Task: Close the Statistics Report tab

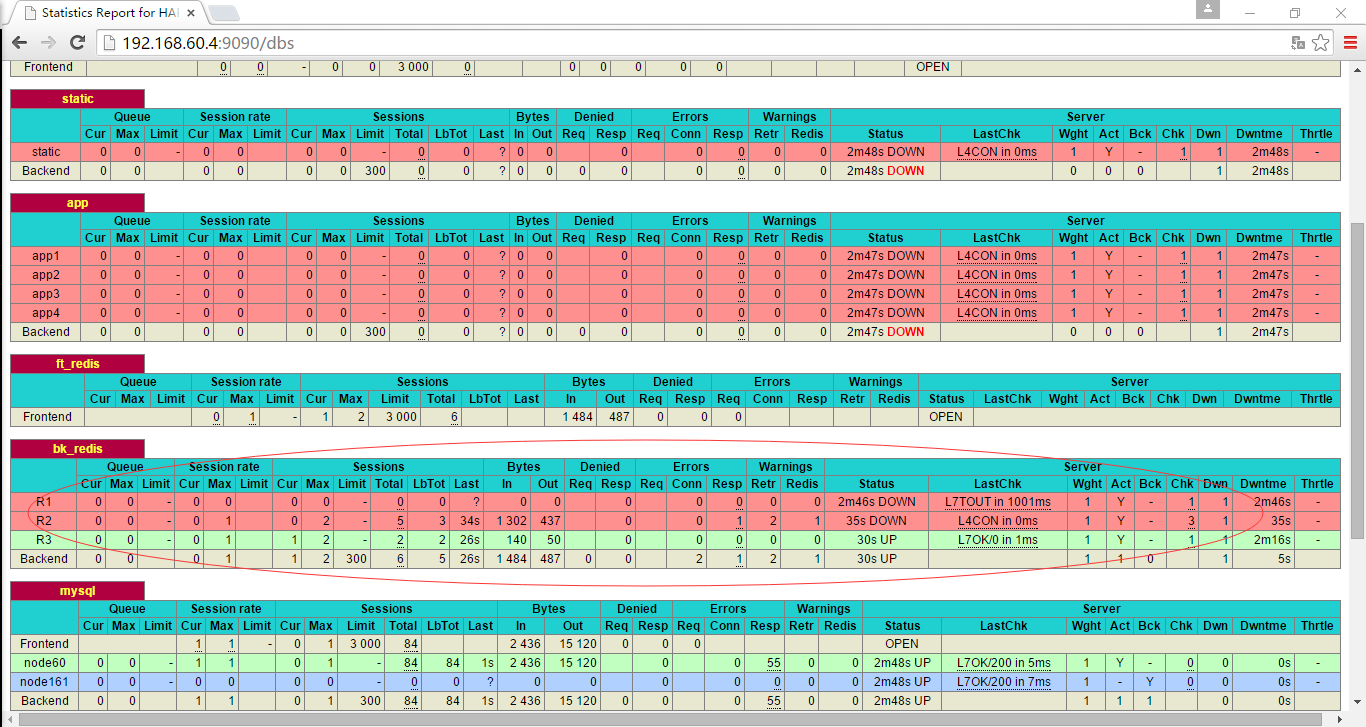Action: (192, 13)
